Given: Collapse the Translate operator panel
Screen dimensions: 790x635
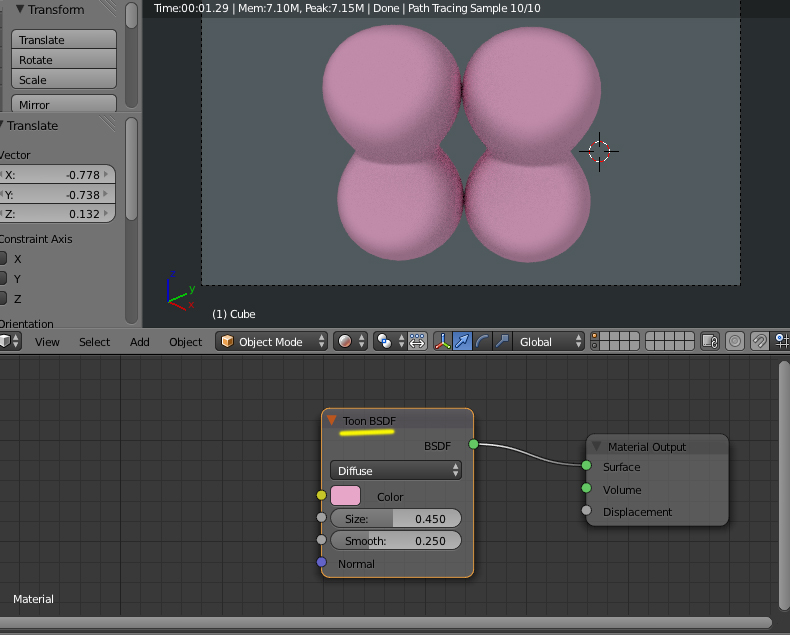Looking at the screenshot, I should (2, 124).
